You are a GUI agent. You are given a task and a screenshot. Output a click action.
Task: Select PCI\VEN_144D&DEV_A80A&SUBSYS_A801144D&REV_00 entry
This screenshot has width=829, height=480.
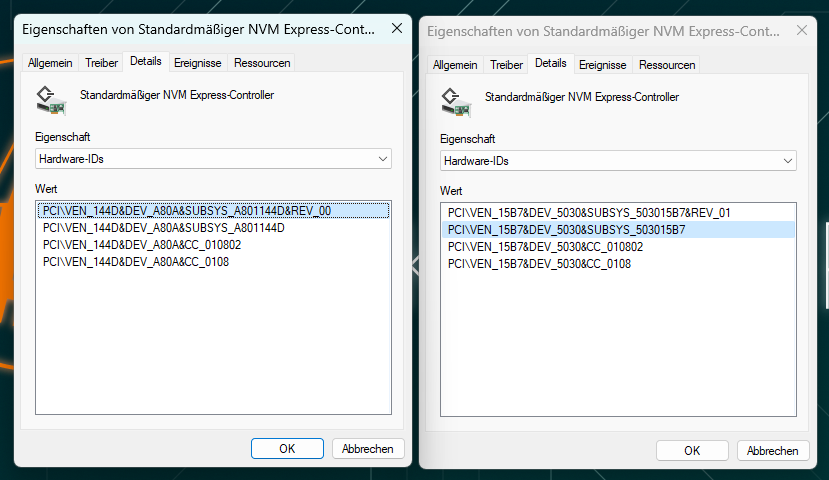click(x=214, y=211)
